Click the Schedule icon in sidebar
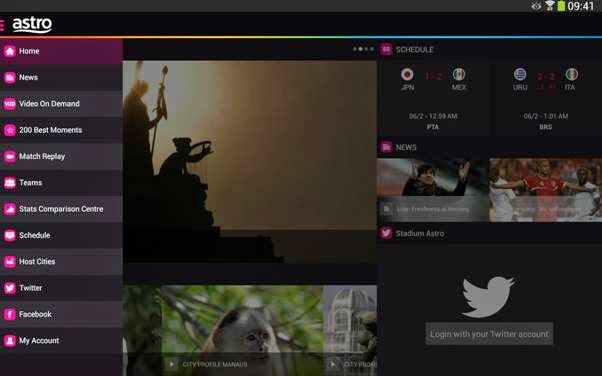The width and height of the screenshot is (602, 376). coord(10,235)
